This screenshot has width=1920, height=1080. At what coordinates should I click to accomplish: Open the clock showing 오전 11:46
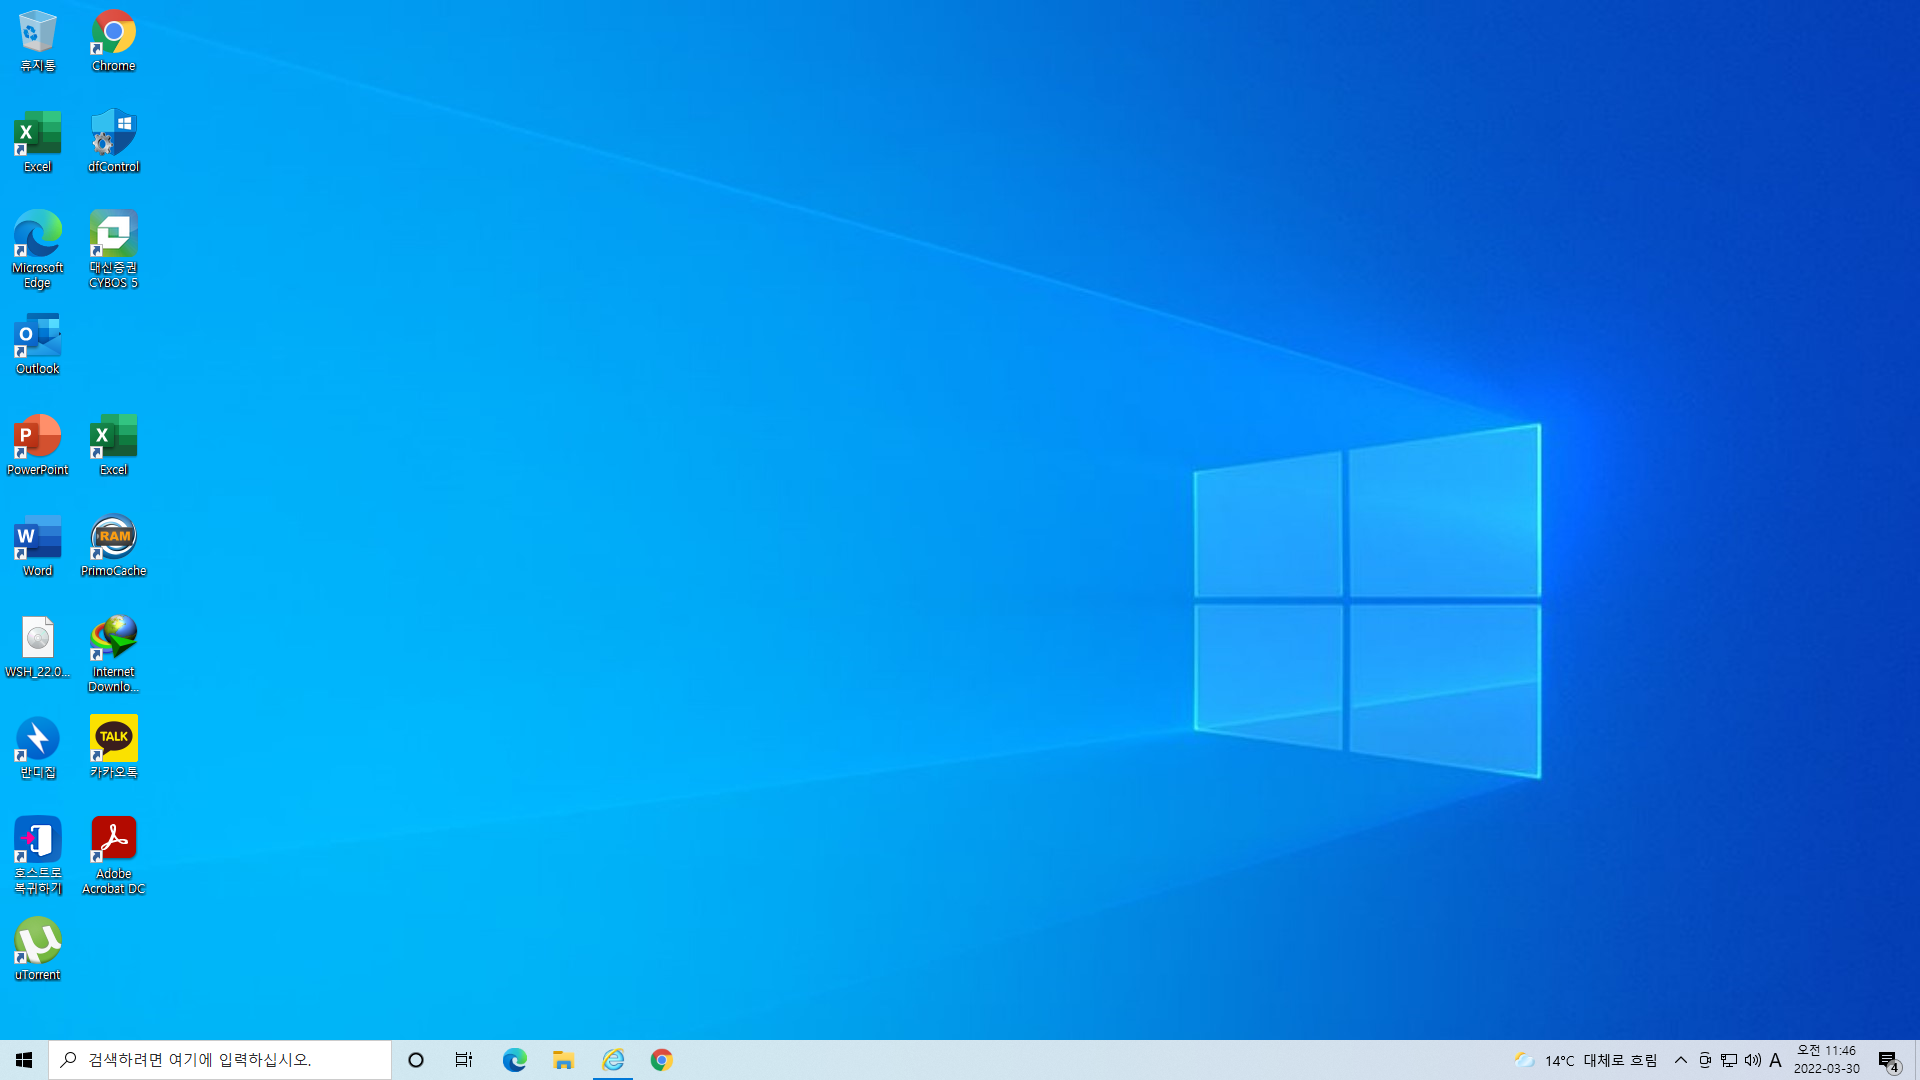point(1827,1060)
